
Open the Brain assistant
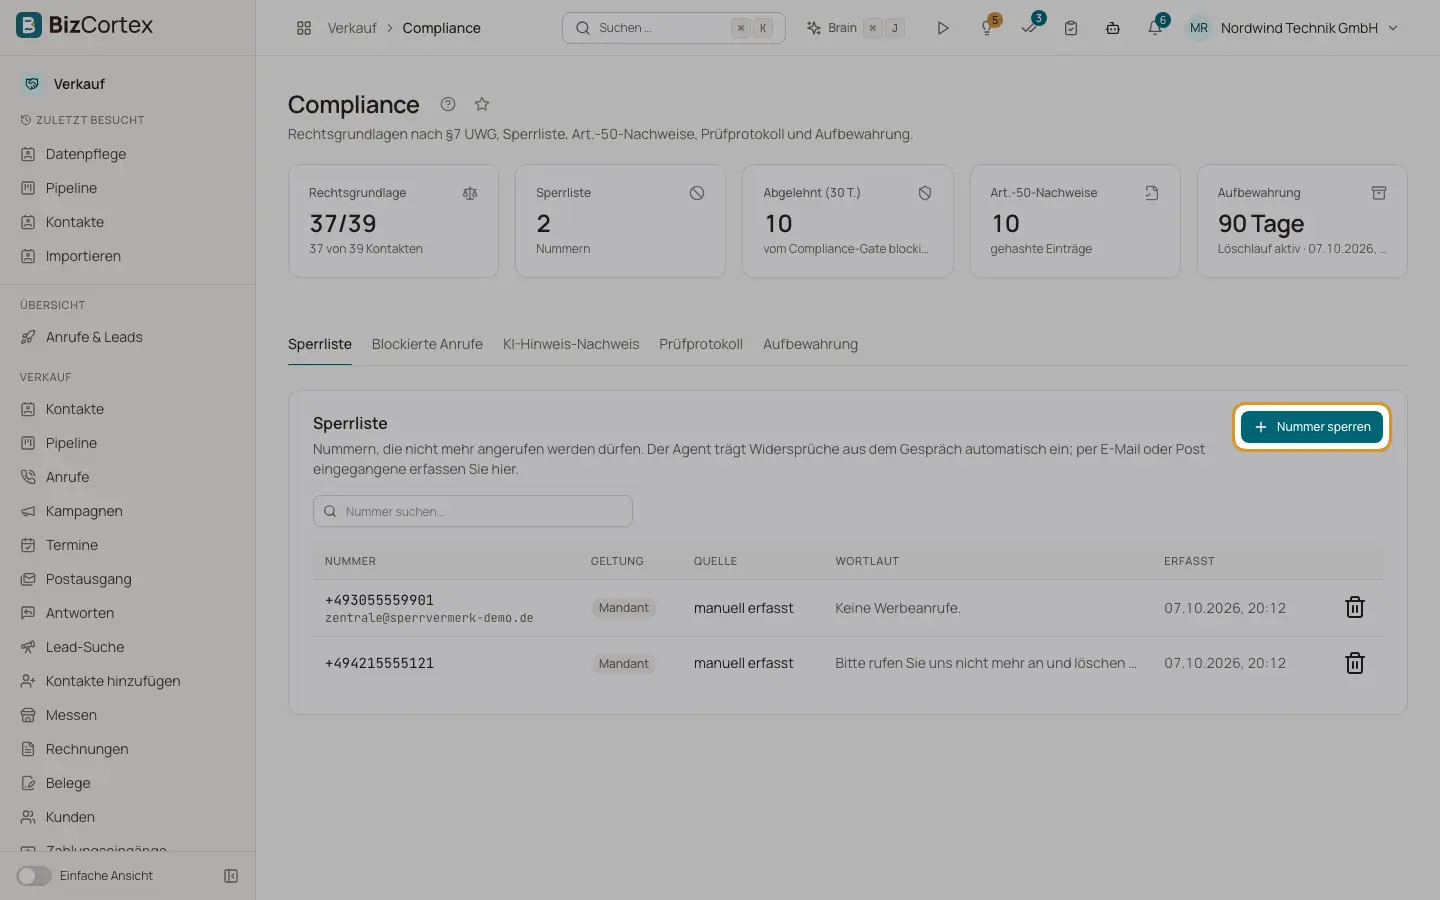pyautogui.click(x=855, y=28)
